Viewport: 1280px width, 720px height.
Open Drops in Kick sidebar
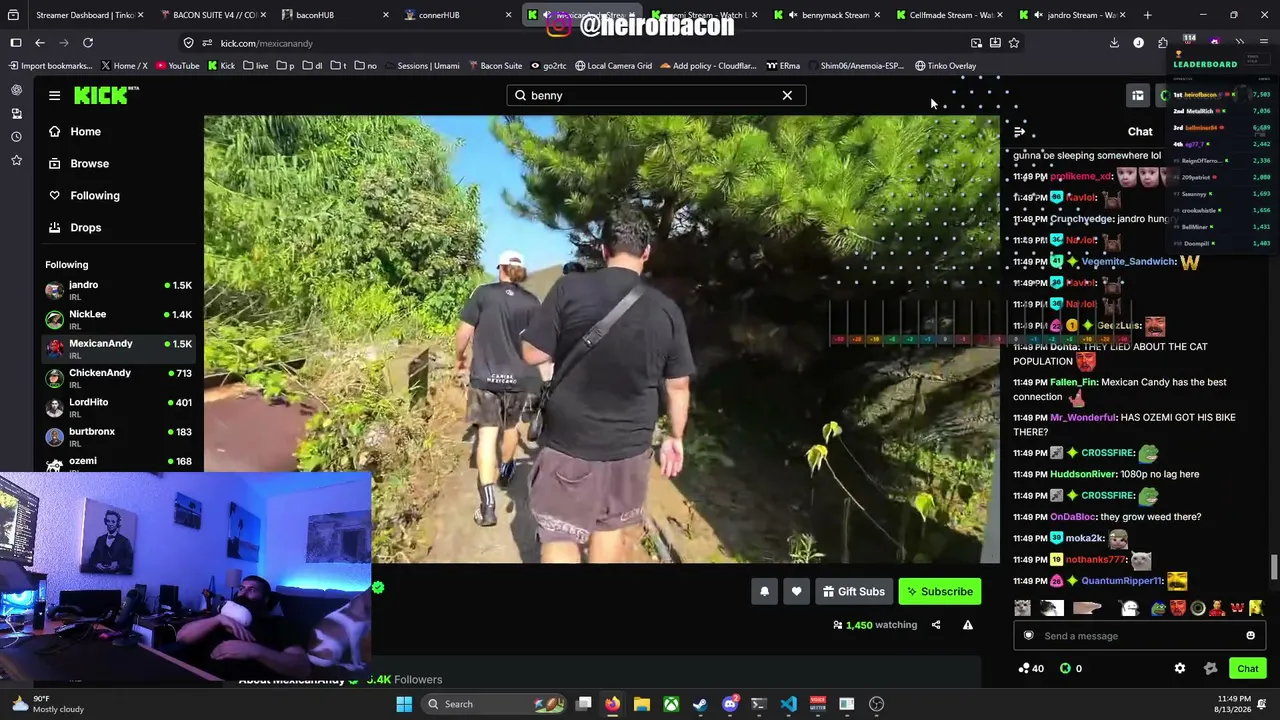coord(118,227)
